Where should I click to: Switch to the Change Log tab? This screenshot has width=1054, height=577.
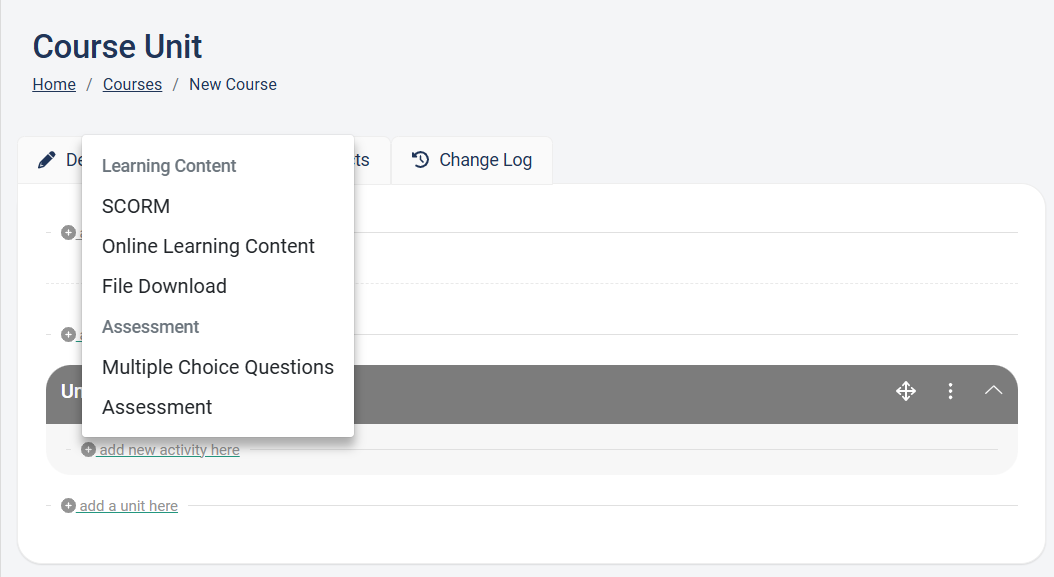coord(472,160)
